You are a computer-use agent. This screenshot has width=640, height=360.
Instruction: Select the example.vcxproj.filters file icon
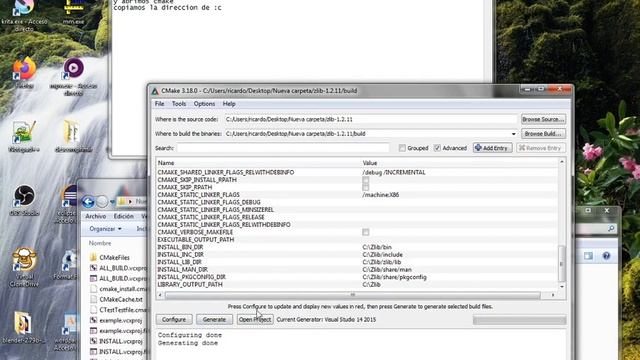pos(93,331)
